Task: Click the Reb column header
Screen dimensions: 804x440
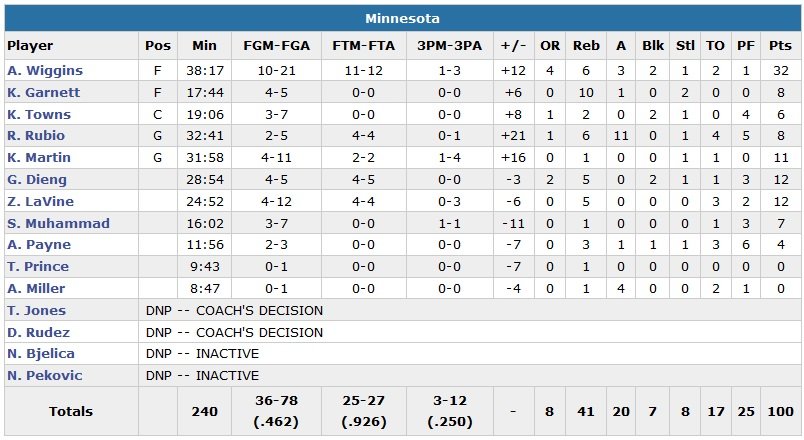Action: [584, 45]
